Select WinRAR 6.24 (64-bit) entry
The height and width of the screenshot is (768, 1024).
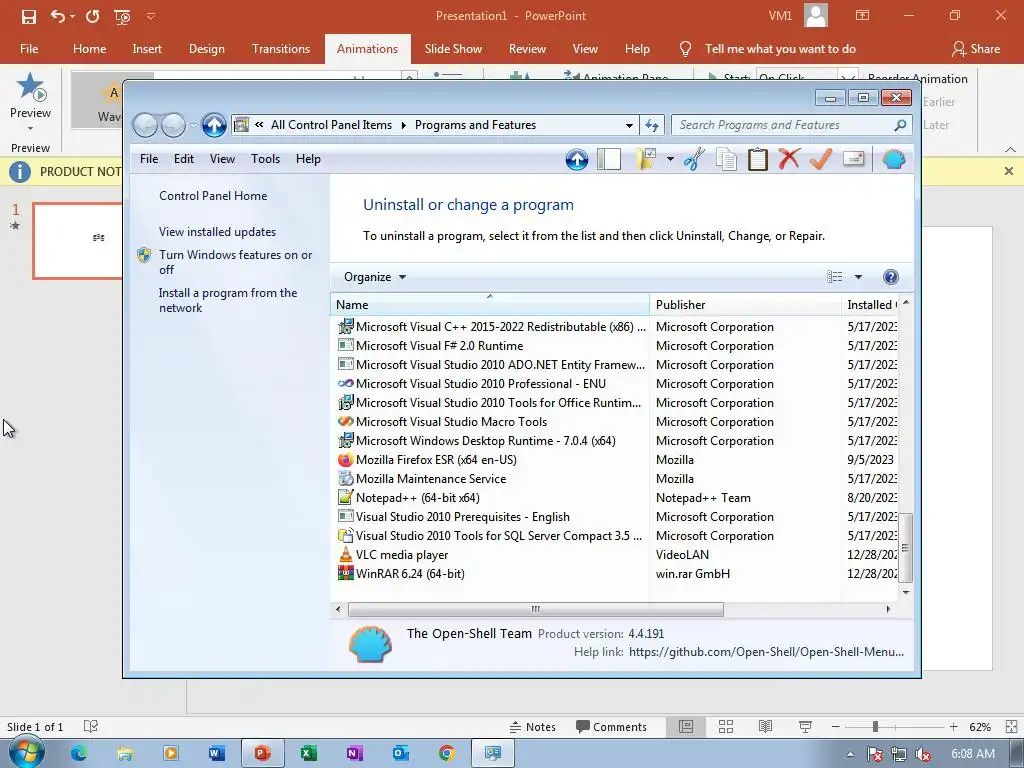click(x=409, y=573)
